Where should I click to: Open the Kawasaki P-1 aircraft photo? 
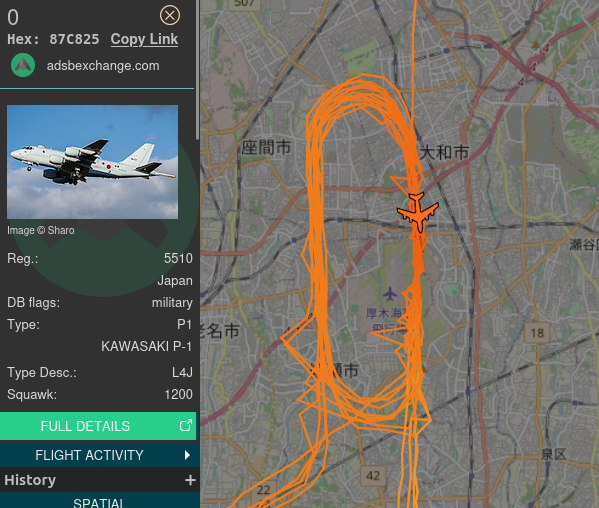click(x=92, y=162)
